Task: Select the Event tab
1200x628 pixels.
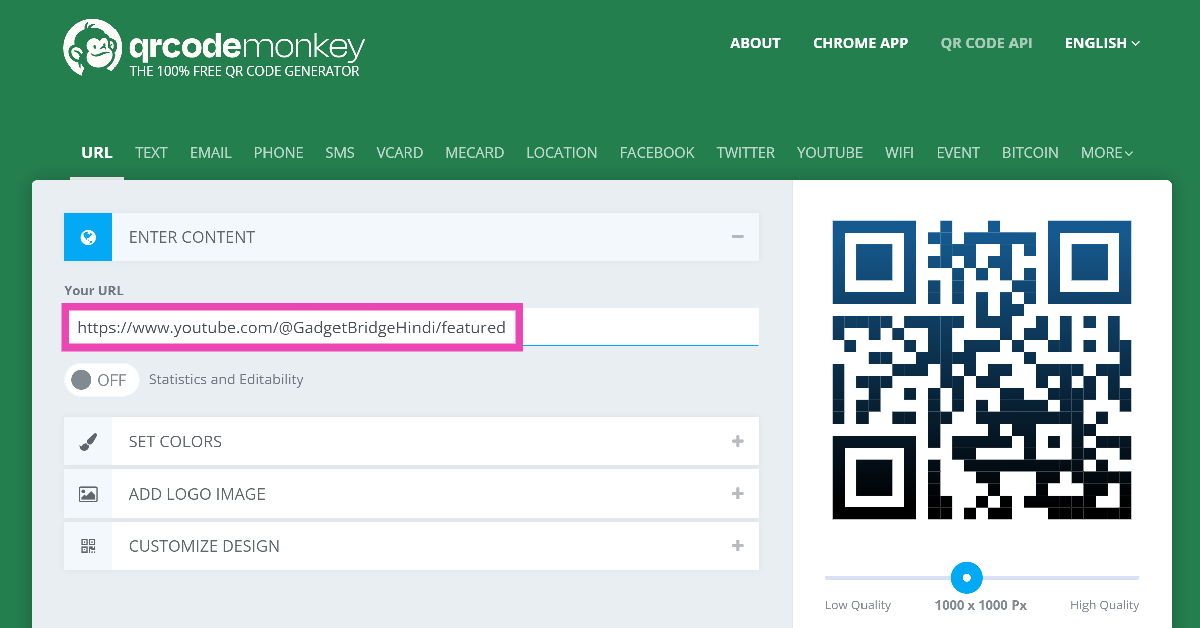Action: tap(957, 153)
